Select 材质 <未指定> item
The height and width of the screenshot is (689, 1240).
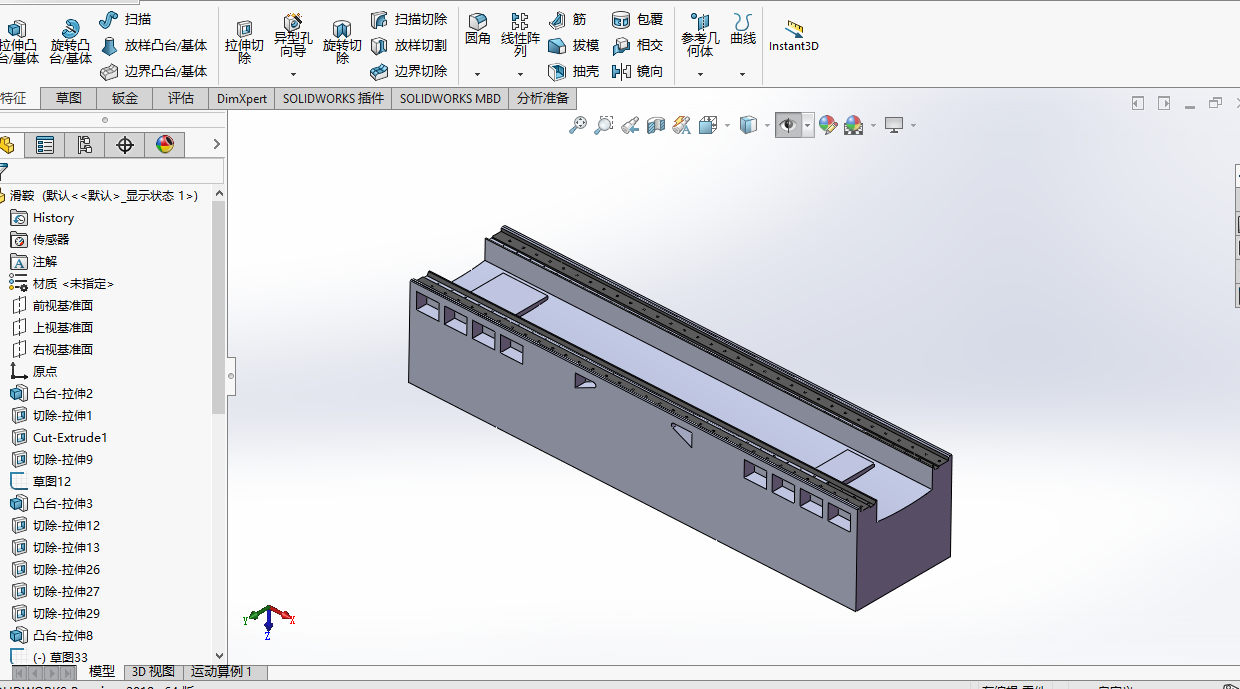pos(62,283)
